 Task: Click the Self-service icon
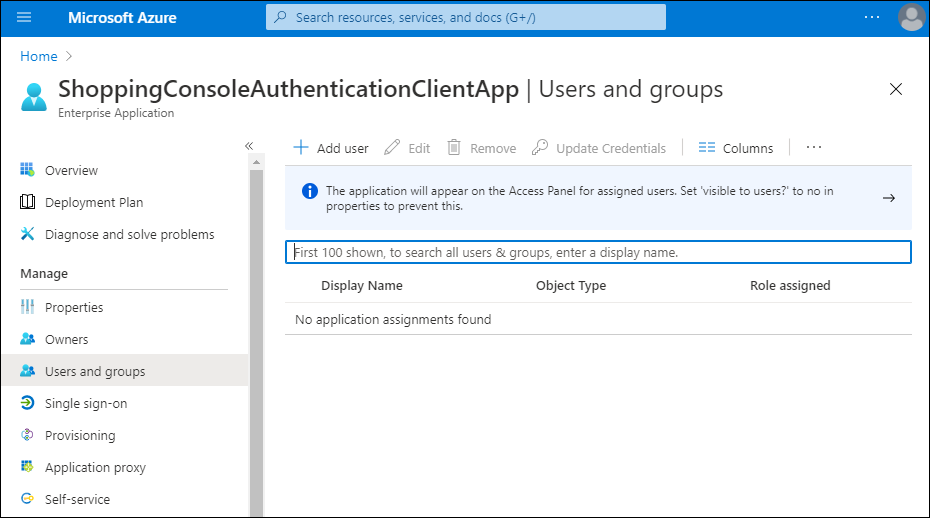tap(28, 499)
